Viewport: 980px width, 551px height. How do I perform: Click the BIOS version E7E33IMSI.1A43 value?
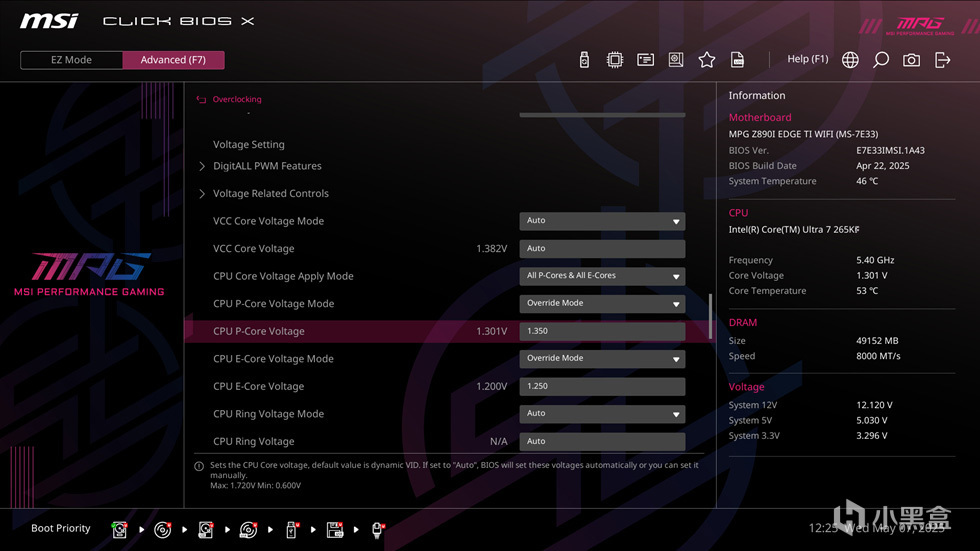(x=890, y=151)
